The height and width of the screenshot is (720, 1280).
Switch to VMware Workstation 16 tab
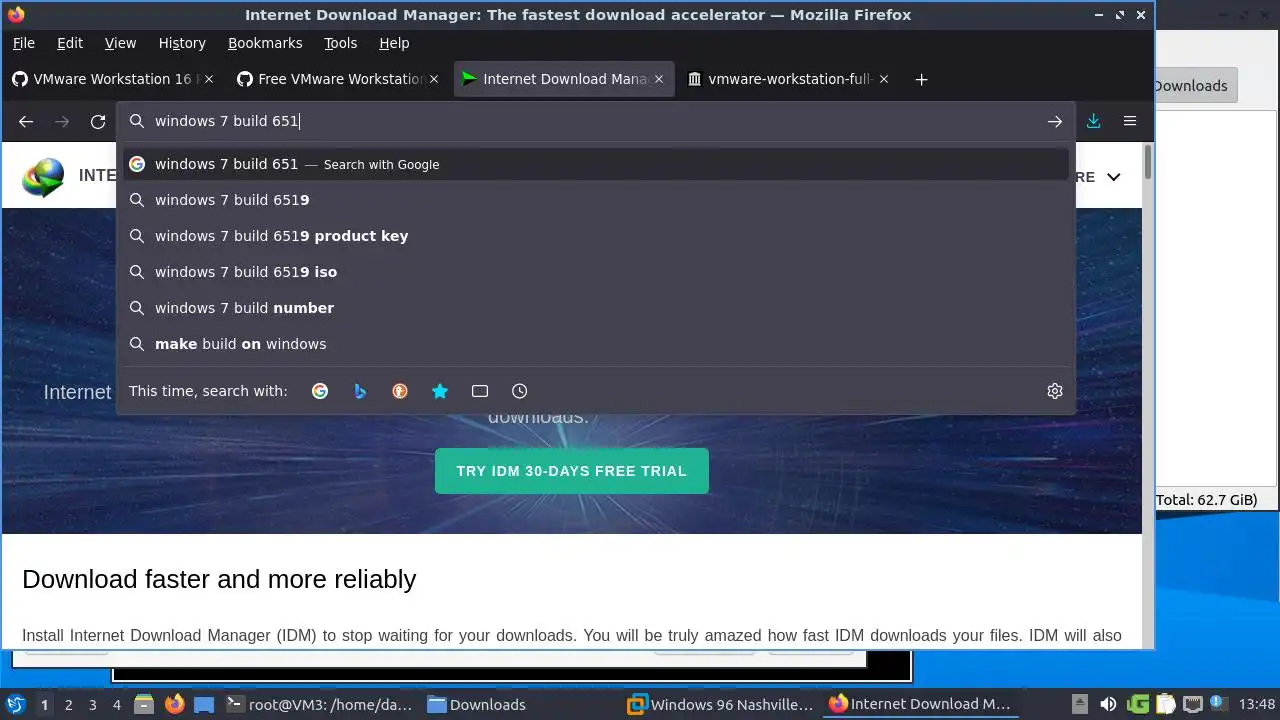(x=111, y=79)
